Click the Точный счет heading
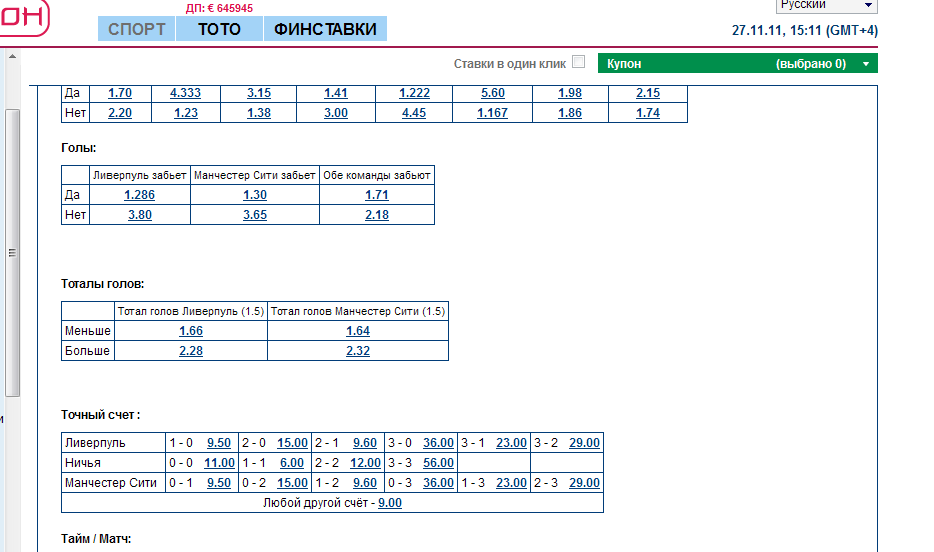 pyautogui.click(x=101, y=415)
